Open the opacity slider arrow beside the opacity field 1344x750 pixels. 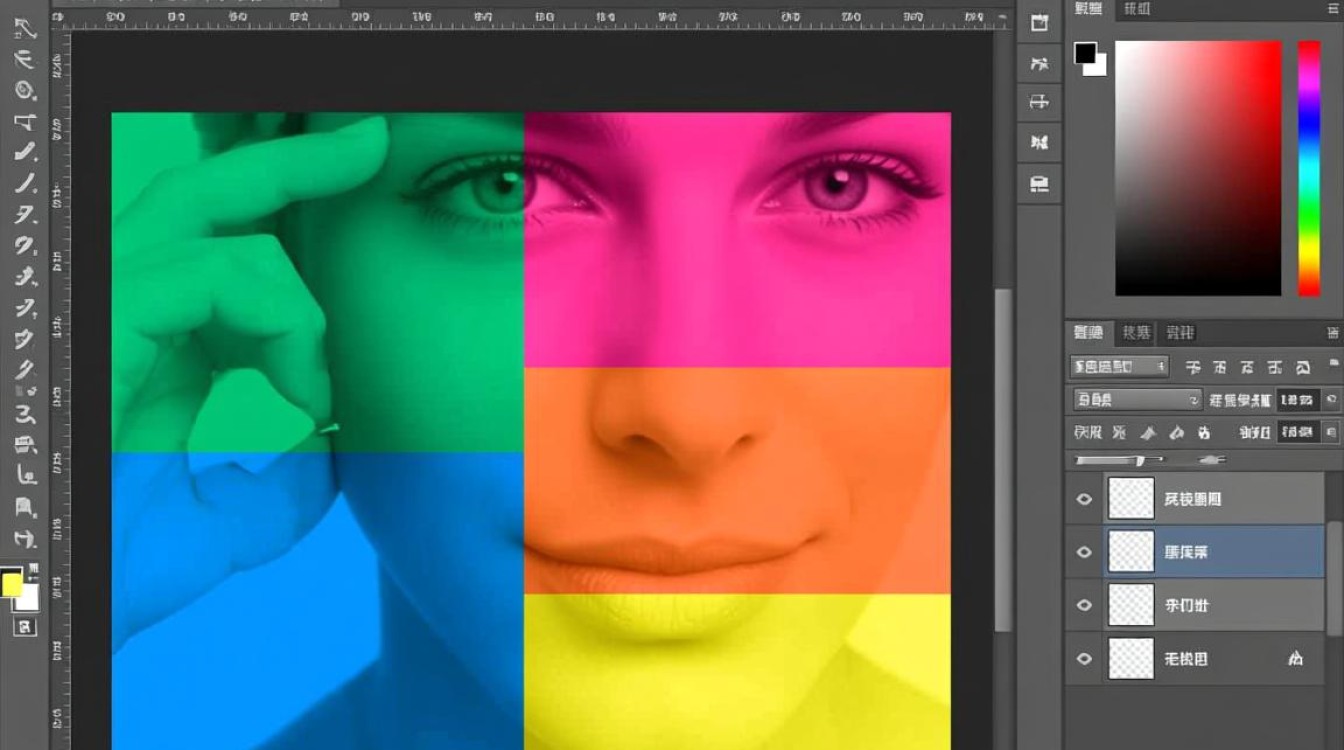tap(1331, 400)
